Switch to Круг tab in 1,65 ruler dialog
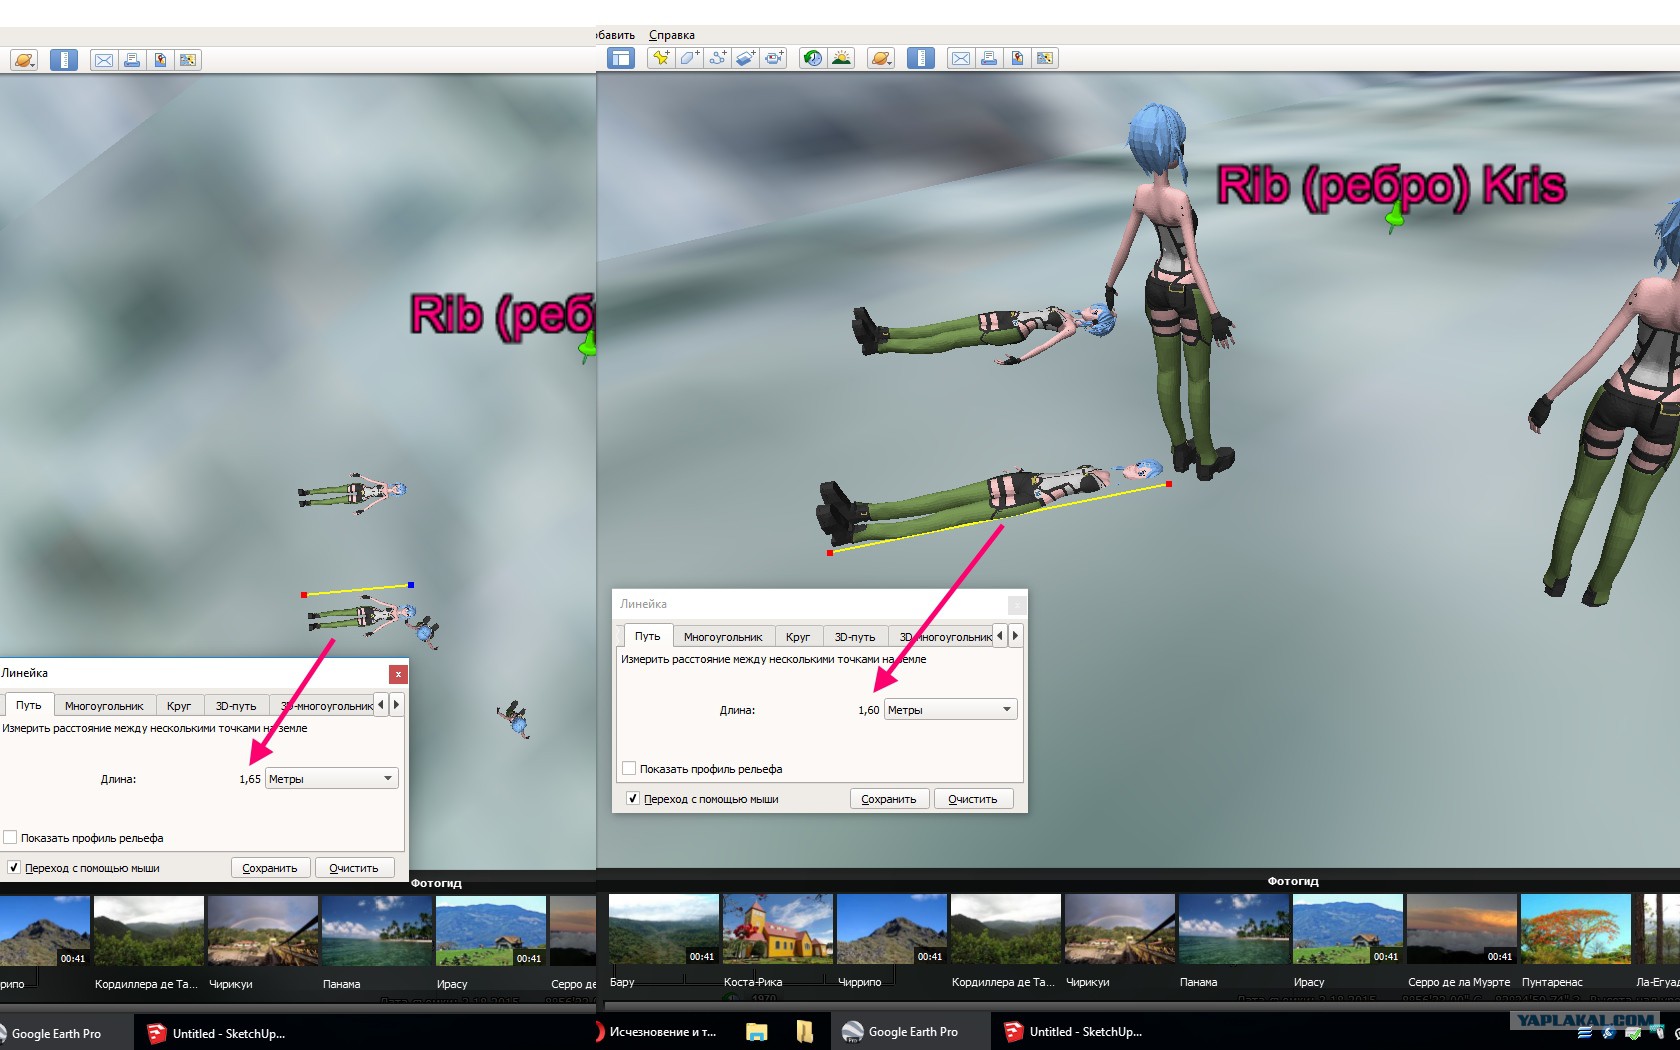The height and width of the screenshot is (1050, 1680). (179, 706)
